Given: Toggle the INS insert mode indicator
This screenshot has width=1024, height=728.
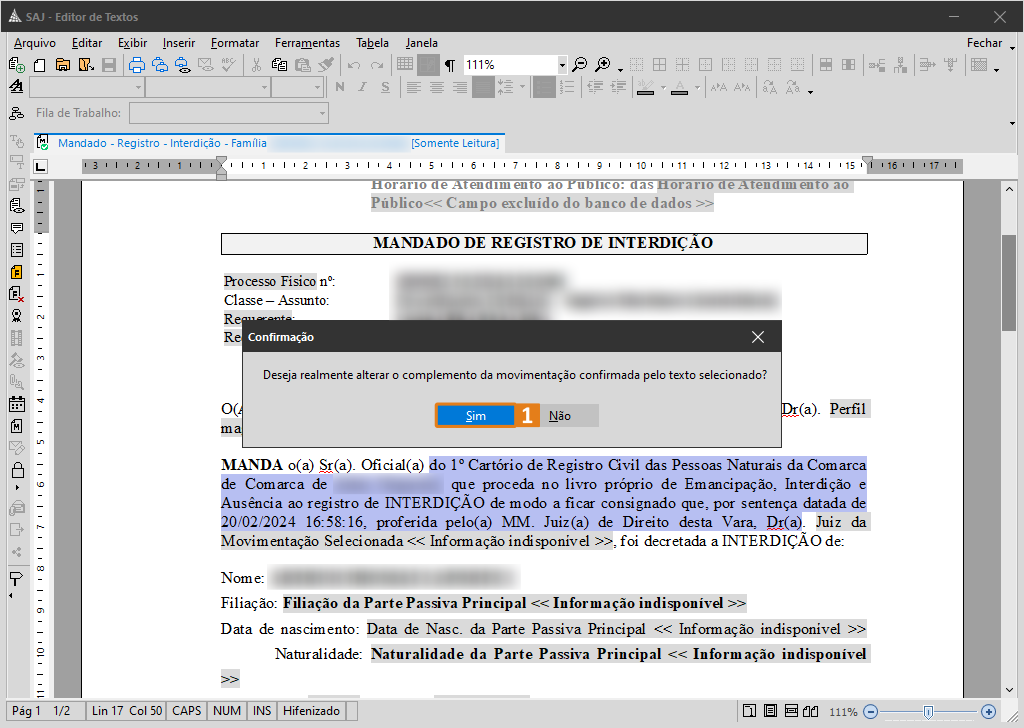Looking at the screenshot, I should coord(262,711).
